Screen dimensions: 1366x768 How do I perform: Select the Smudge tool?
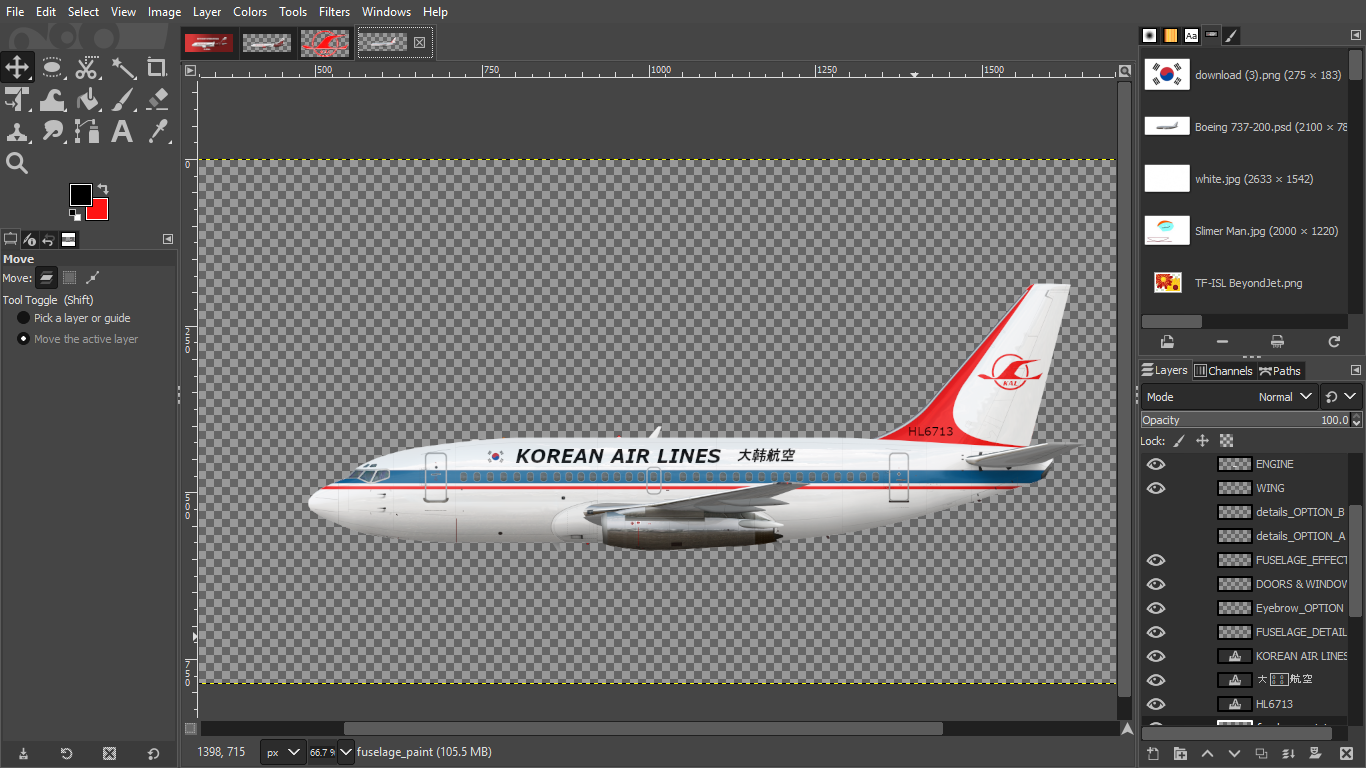coord(52,131)
